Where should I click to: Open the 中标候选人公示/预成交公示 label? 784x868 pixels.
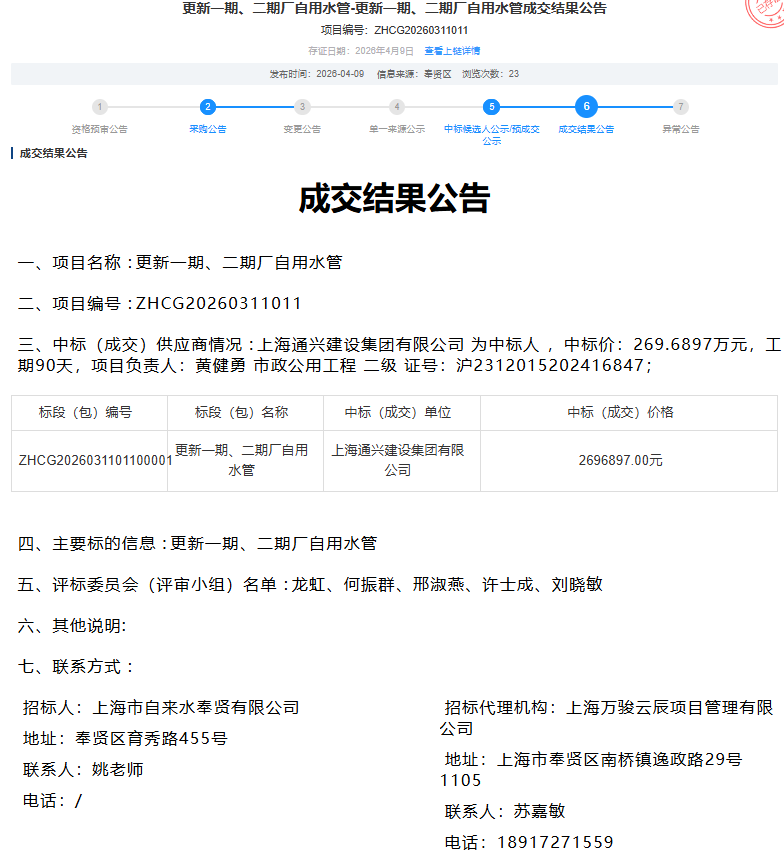[491, 135]
